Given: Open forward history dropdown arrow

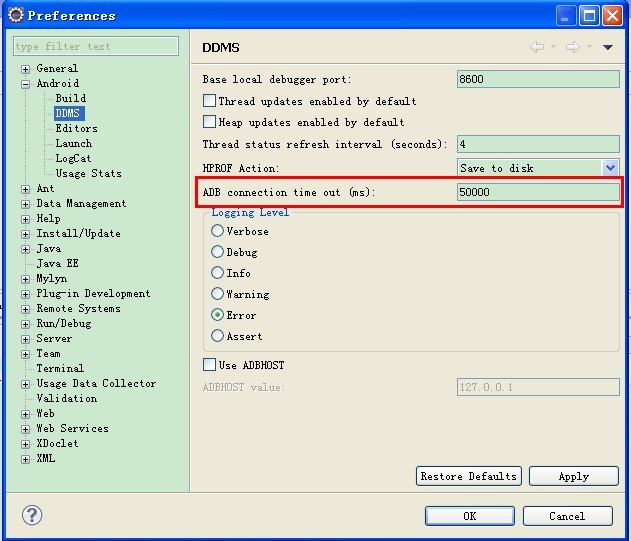Looking at the screenshot, I should click(589, 47).
